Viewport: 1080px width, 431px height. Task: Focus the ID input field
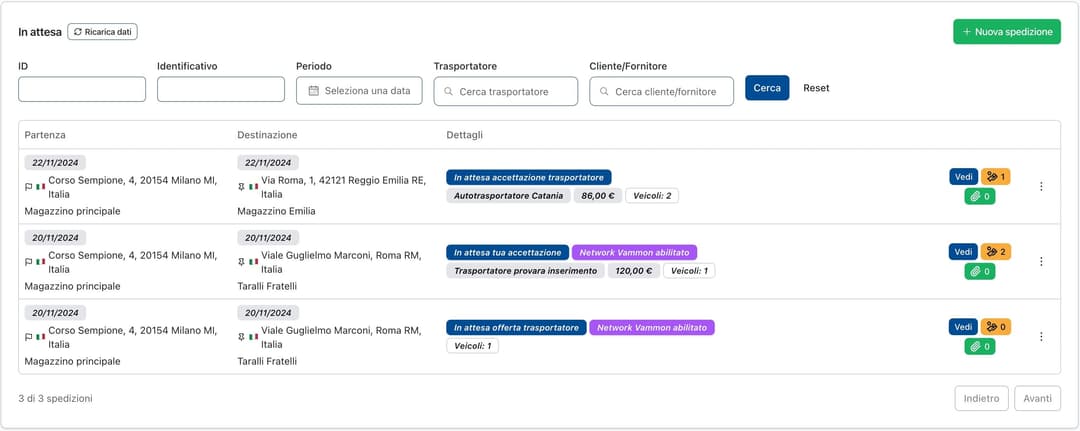(82, 89)
